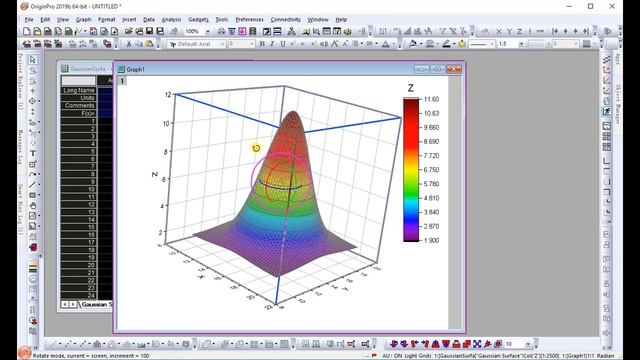Open the File menu
Viewport: 640px width, 360px height.
(29, 19)
